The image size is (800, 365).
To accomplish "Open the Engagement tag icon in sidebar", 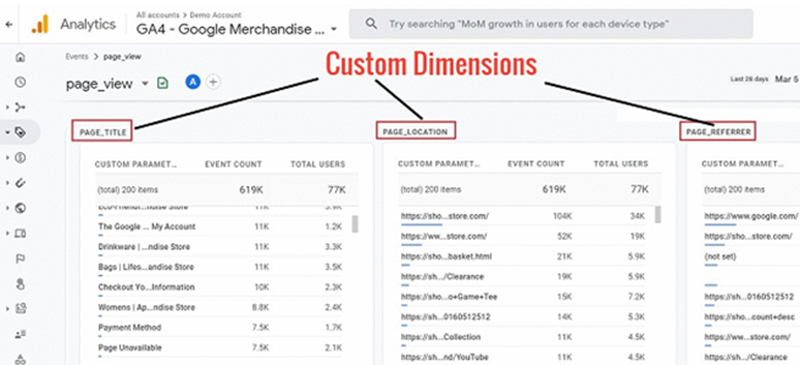I will 20,132.
